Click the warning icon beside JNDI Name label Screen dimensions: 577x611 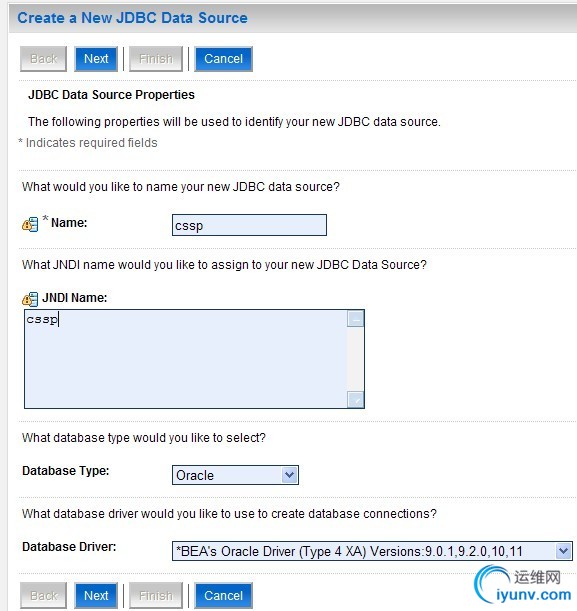point(30,299)
